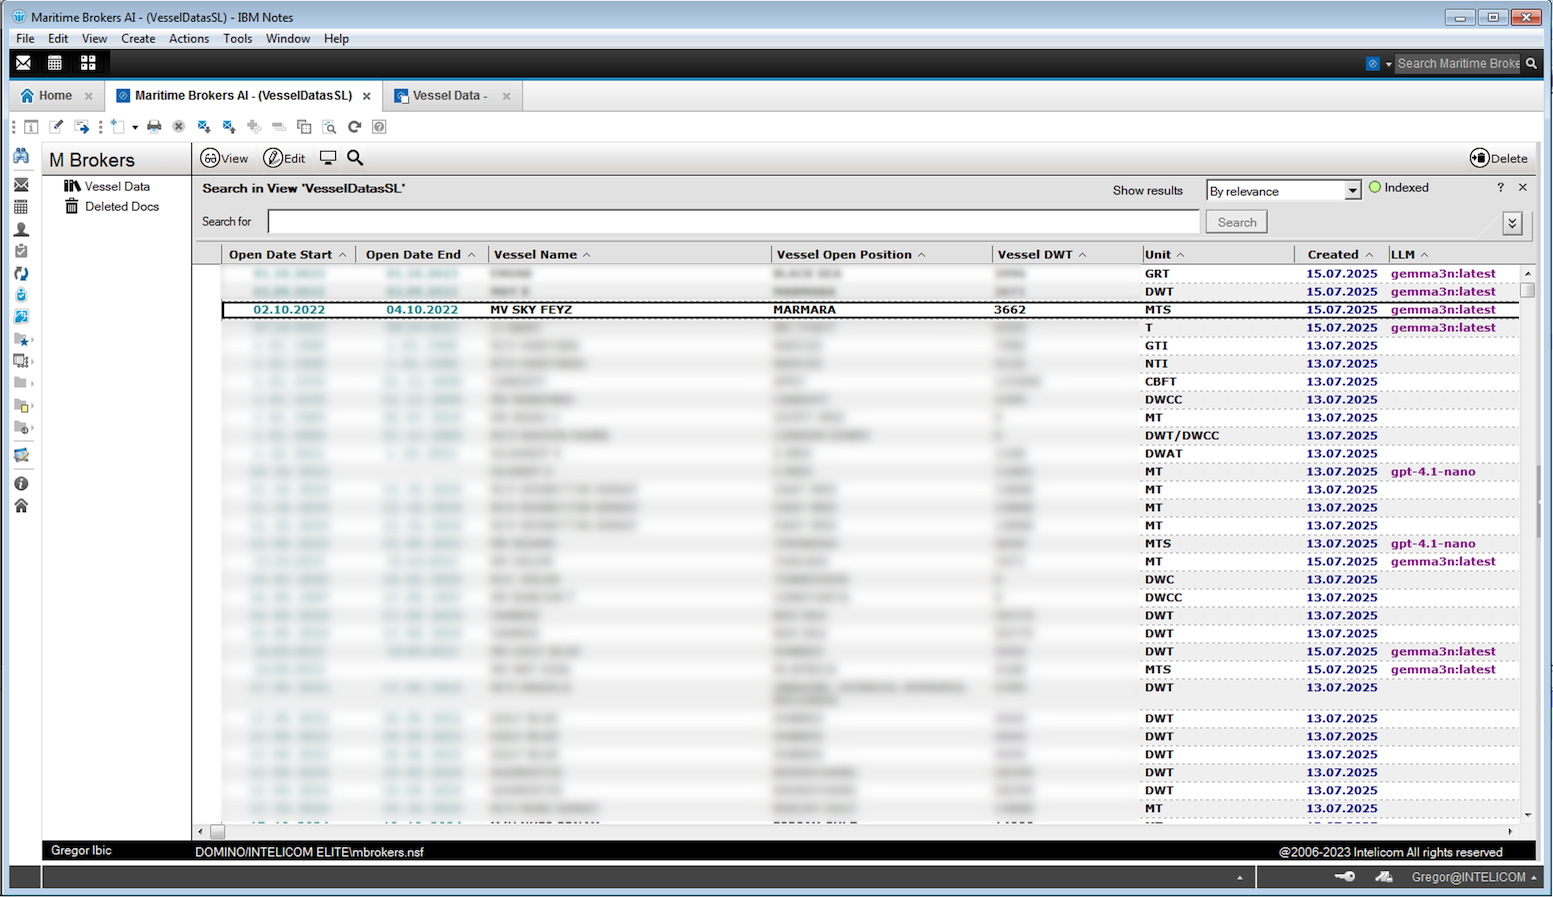Viewport: 1553px width, 897px height.
Task: Click the Search Maritime Brokers box
Action: 1458,63
